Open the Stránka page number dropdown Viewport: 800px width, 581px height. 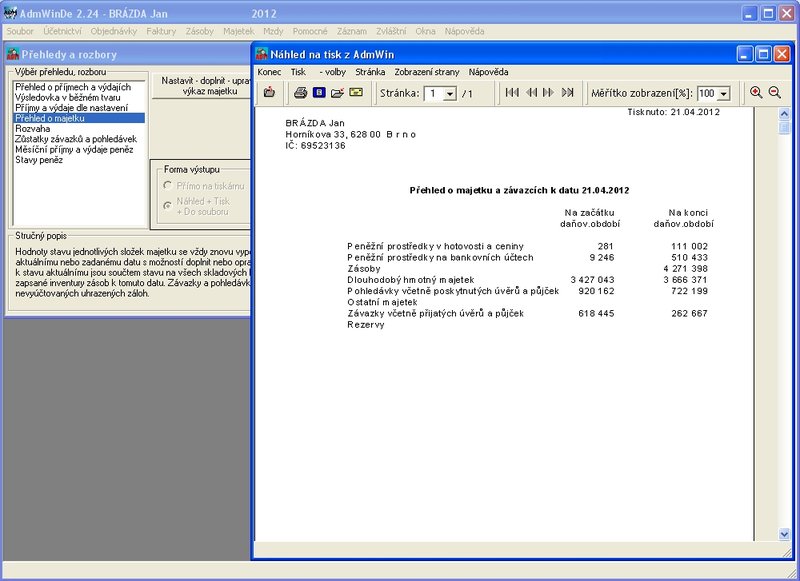pyautogui.click(x=449, y=94)
